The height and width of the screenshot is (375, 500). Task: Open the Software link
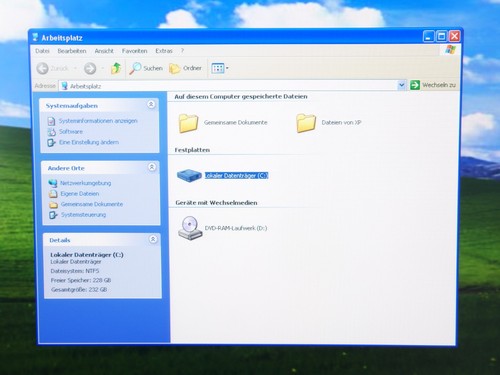pyautogui.click(x=71, y=131)
